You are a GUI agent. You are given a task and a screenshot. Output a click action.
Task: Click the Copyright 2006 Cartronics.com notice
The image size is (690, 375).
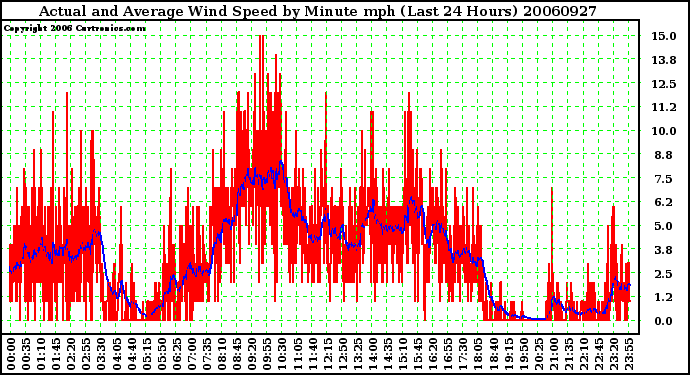[75, 28]
